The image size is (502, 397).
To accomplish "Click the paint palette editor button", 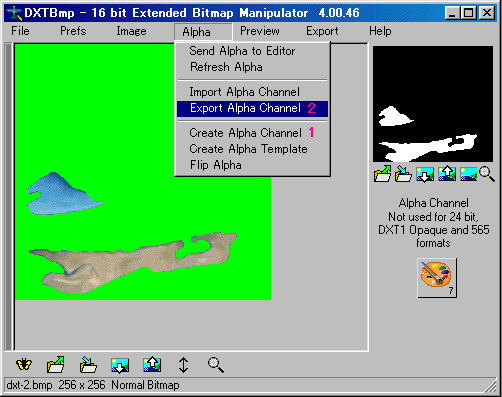I will (x=437, y=278).
